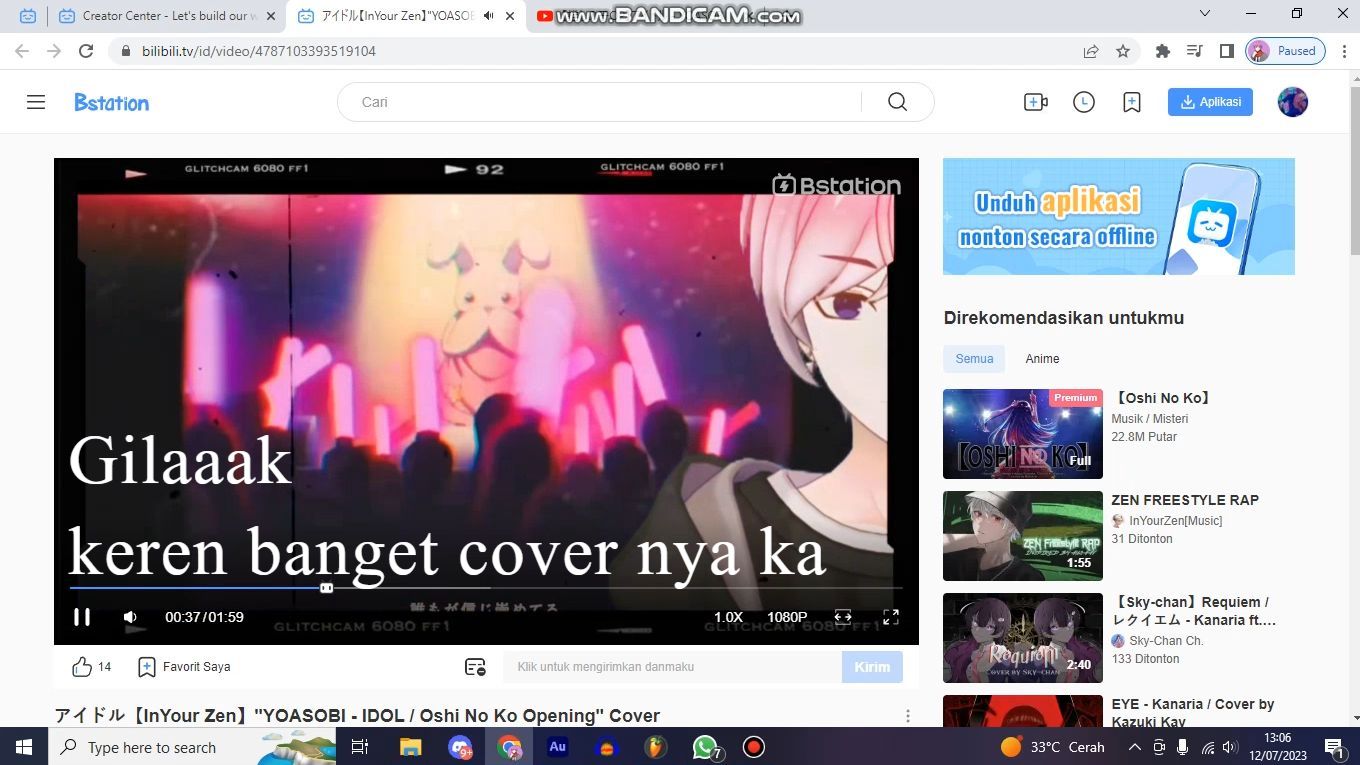The height and width of the screenshot is (765, 1360).
Task: Add video to Favorit Saya
Action: tap(184, 667)
